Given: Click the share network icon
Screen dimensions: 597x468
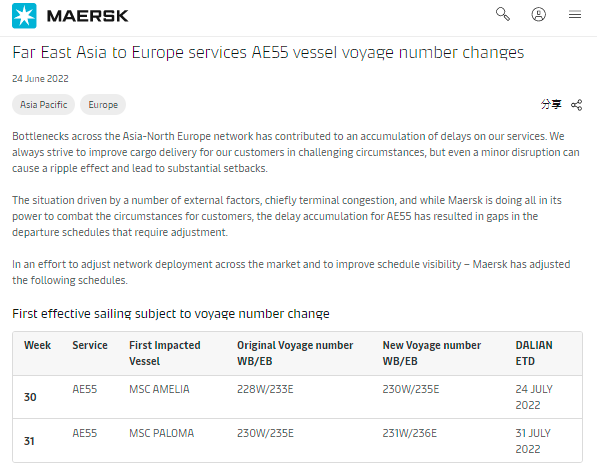Looking at the screenshot, I should click(x=576, y=105).
